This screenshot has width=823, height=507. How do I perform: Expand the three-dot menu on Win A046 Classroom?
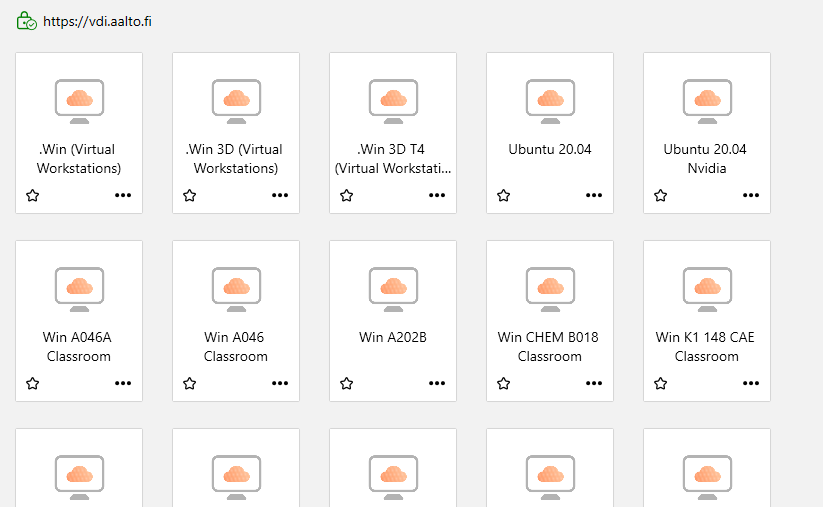pos(280,383)
